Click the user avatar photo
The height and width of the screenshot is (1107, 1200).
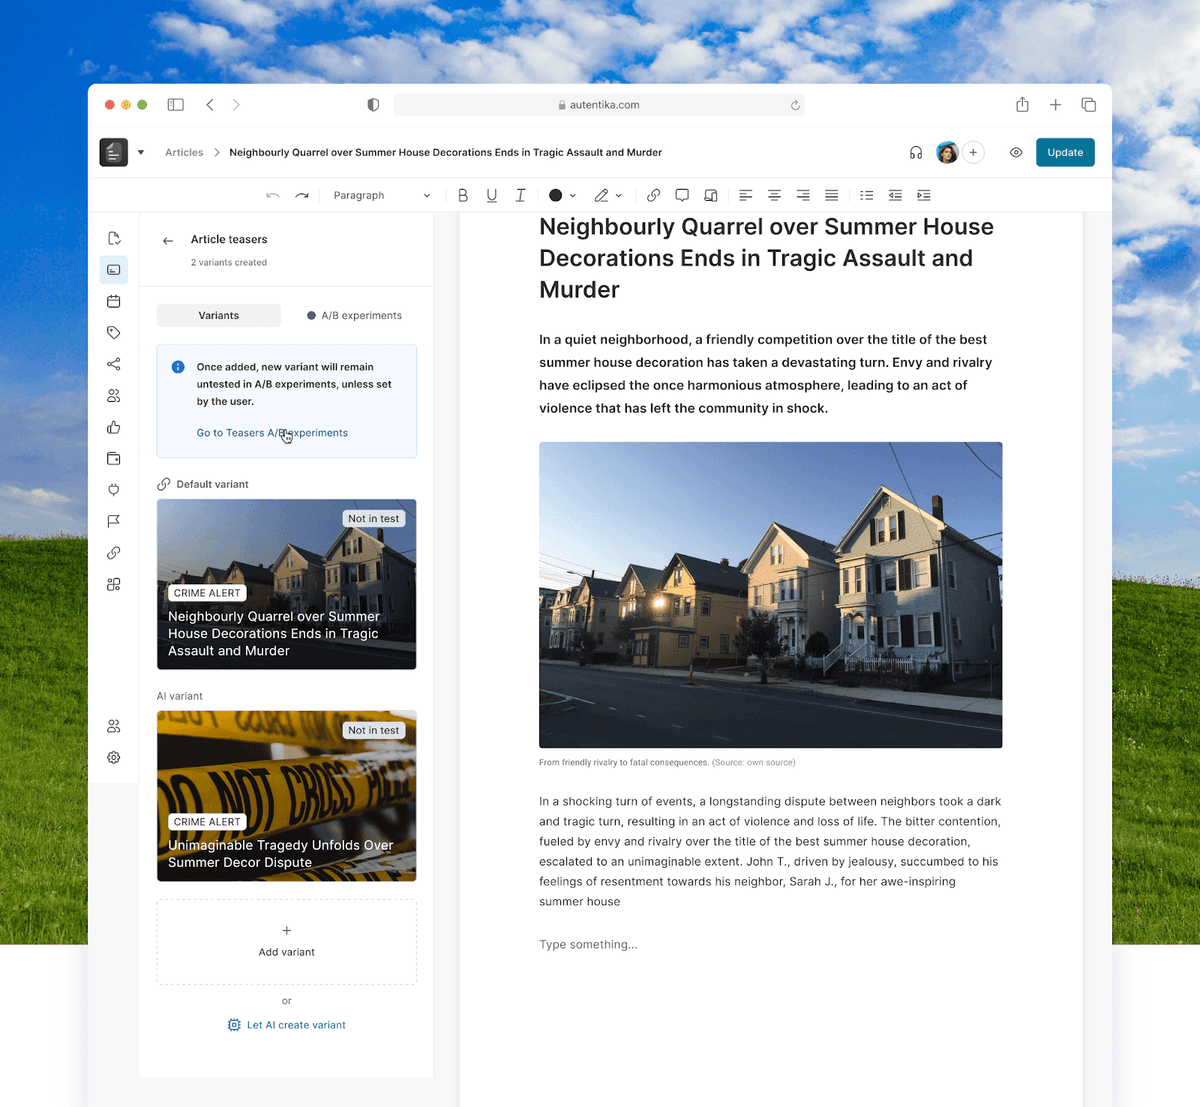point(947,152)
